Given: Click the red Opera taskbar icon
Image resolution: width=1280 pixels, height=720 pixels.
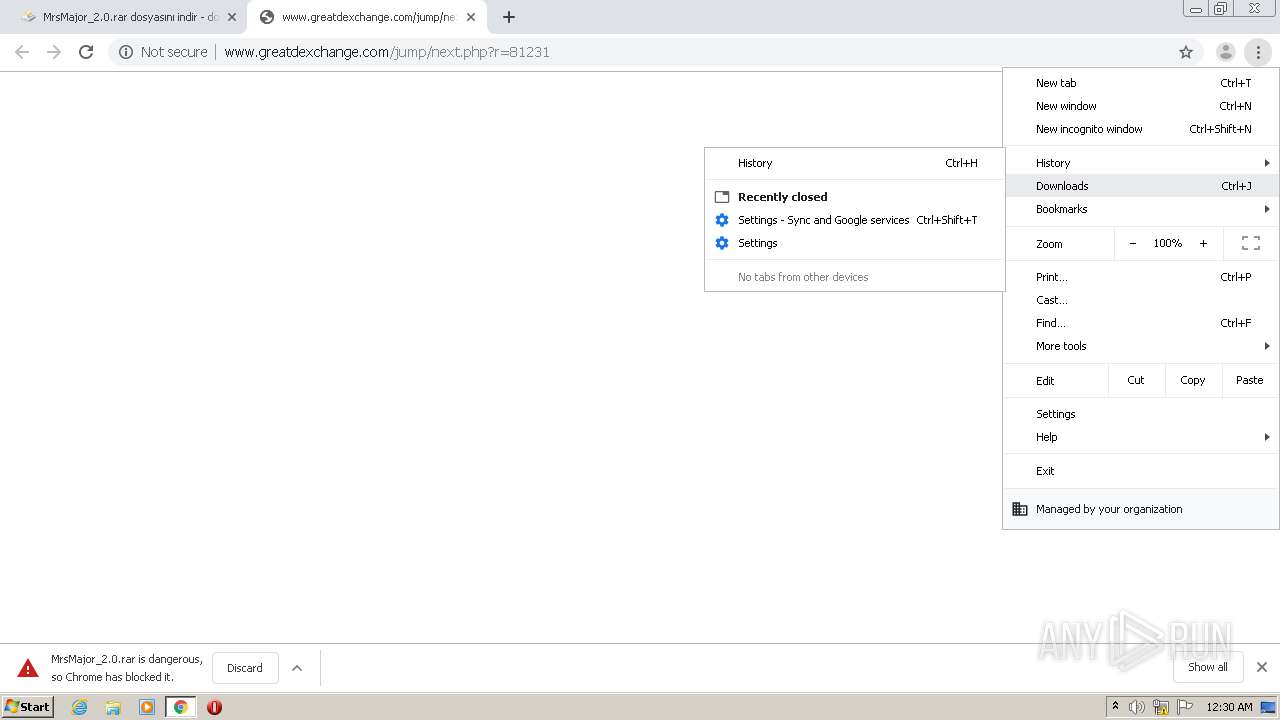Looking at the screenshot, I should [214, 707].
